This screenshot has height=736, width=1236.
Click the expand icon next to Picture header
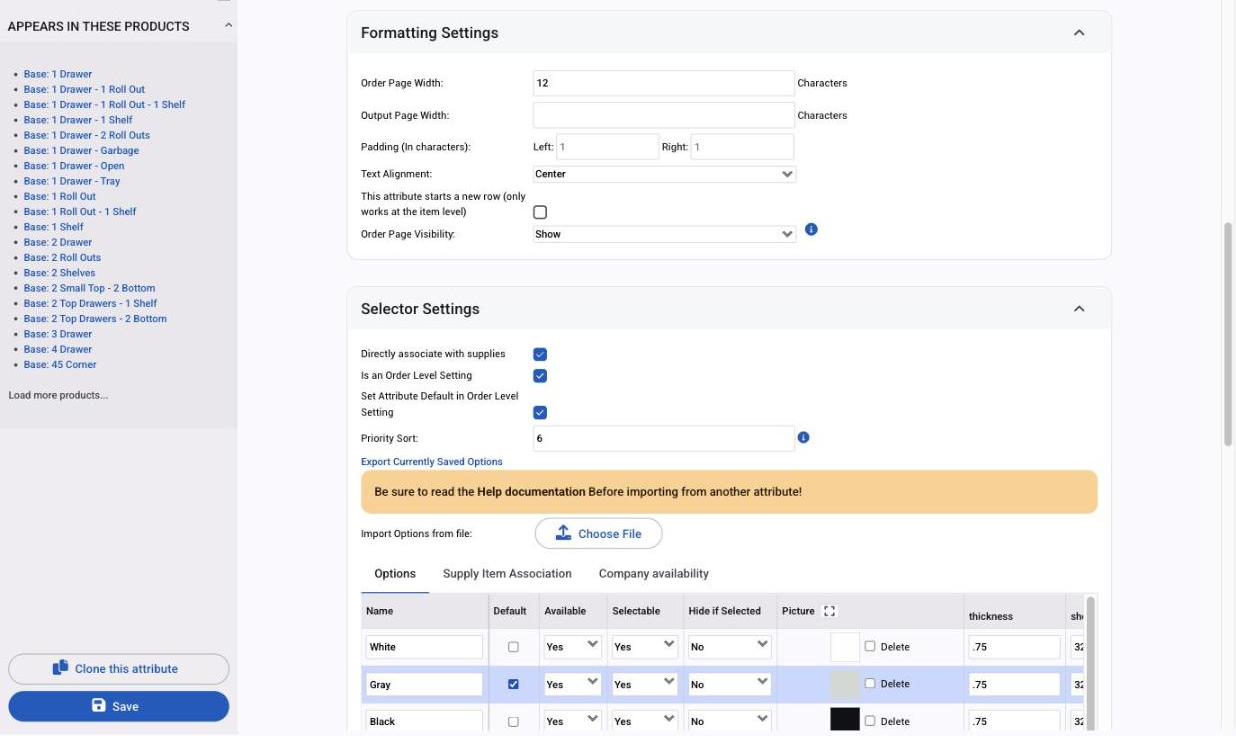point(828,611)
